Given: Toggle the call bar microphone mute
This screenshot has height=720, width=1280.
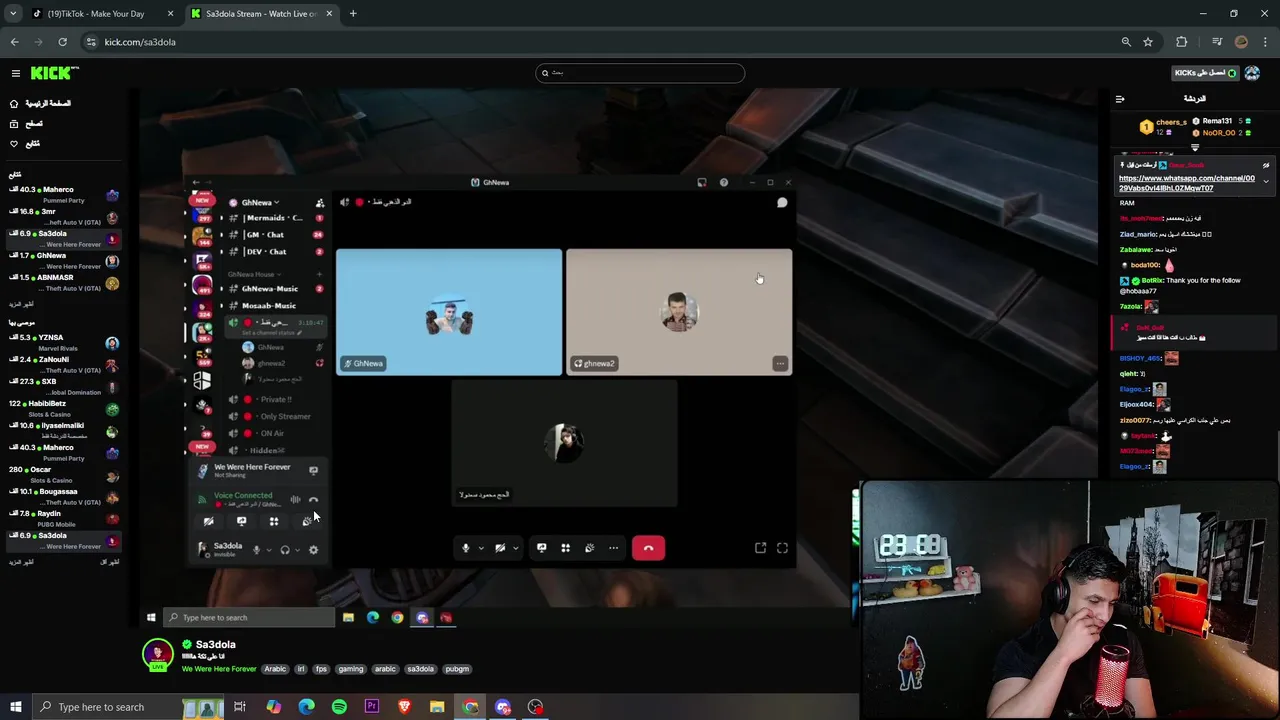Looking at the screenshot, I should click(465, 548).
